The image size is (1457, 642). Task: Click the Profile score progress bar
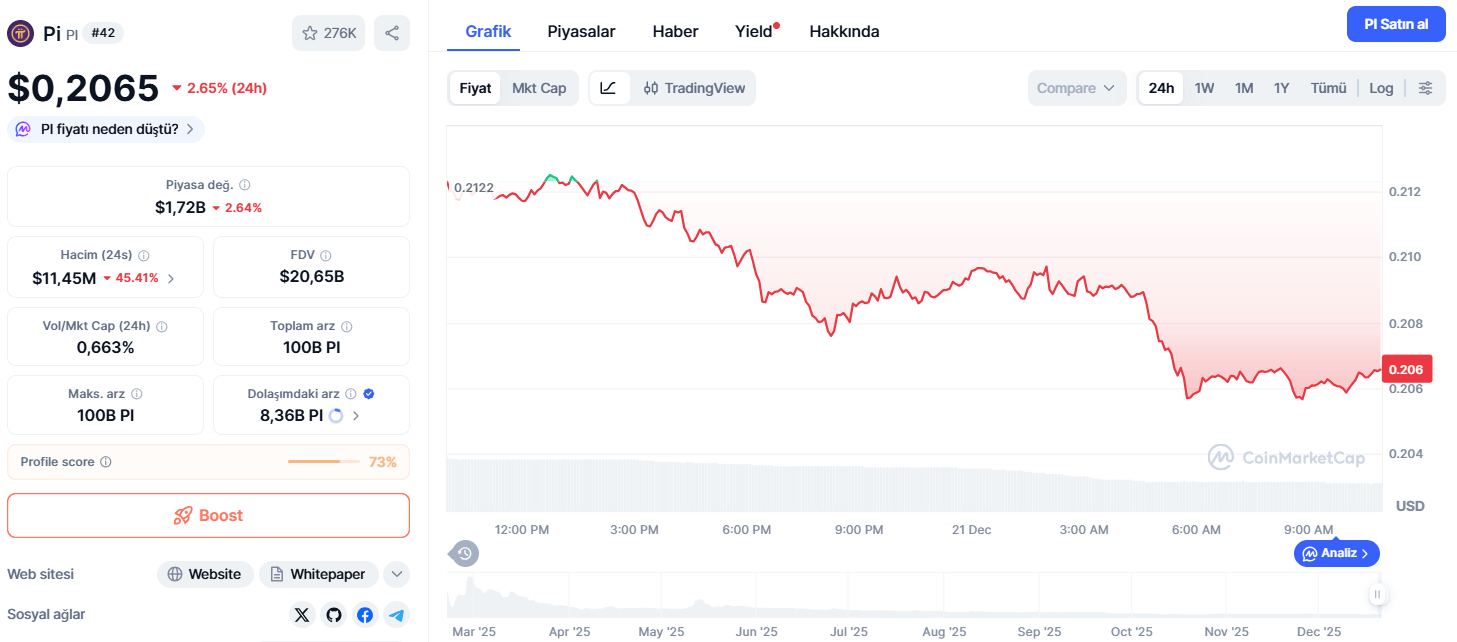point(324,462)
